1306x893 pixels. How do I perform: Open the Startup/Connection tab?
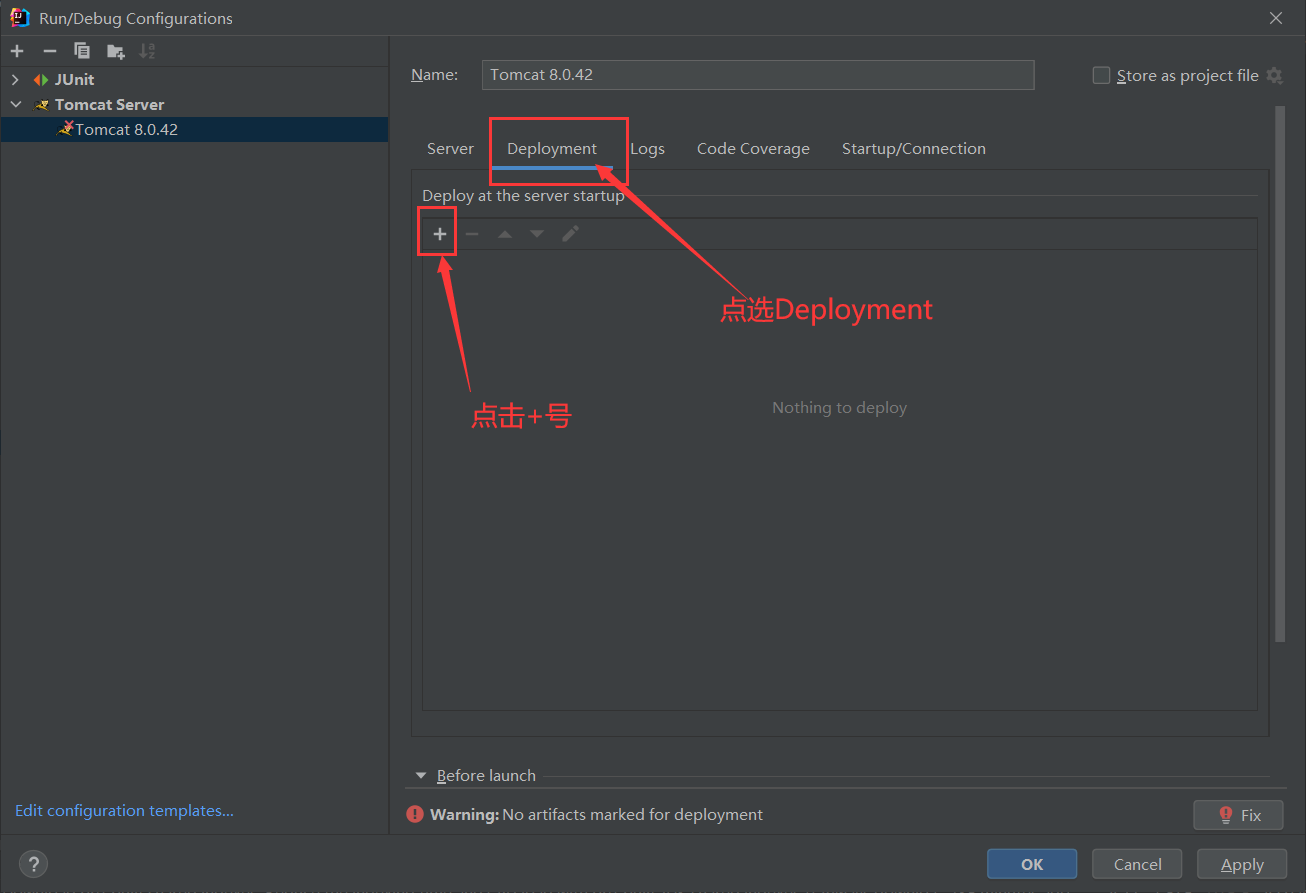click(x=914, y=149)
